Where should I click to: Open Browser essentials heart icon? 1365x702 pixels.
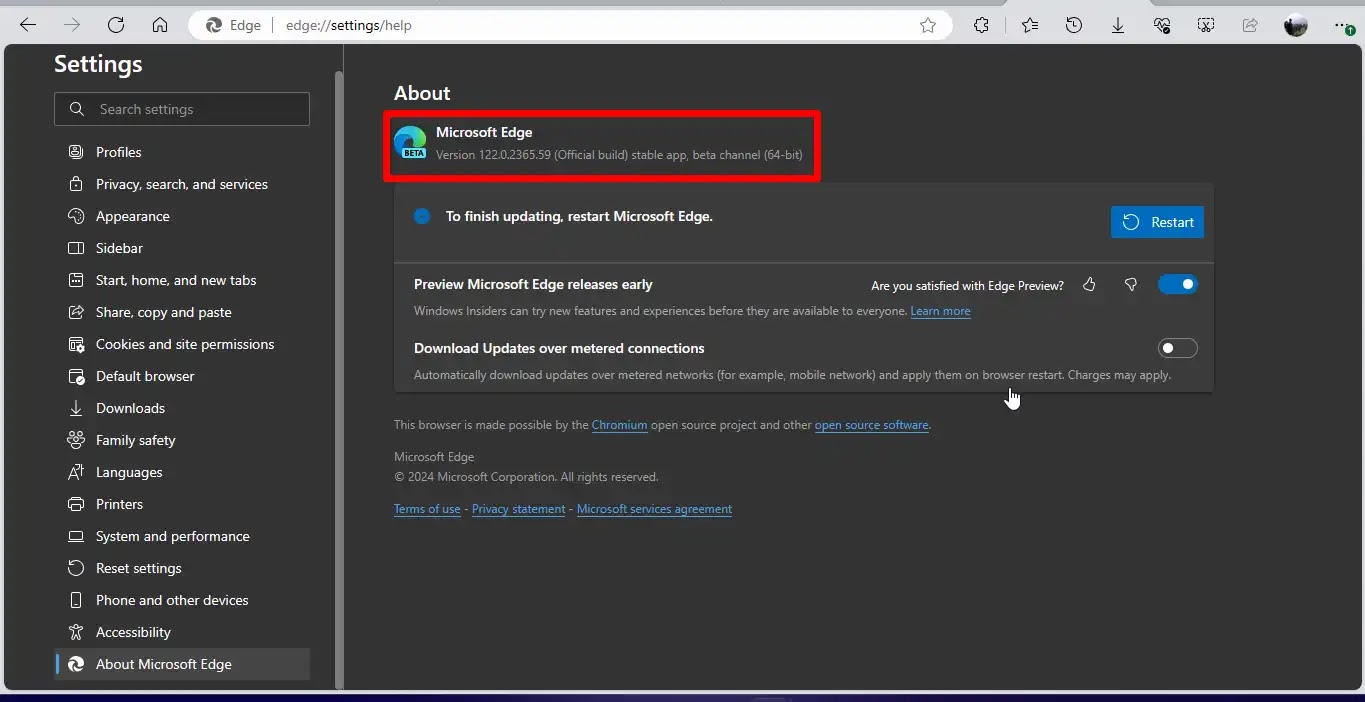coord(1162,25)
